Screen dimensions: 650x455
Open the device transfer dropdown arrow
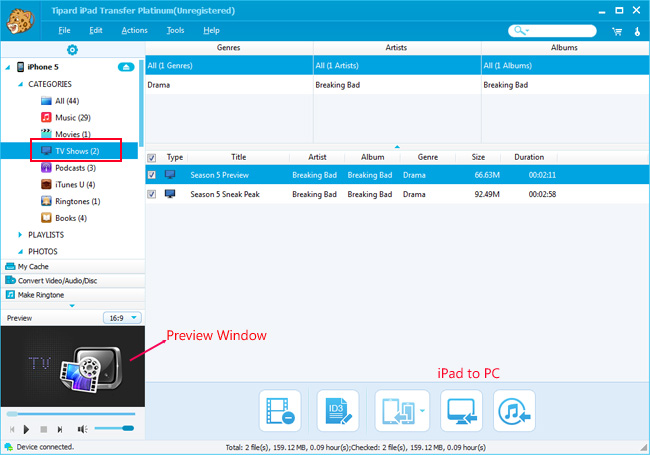coord(422,411)
